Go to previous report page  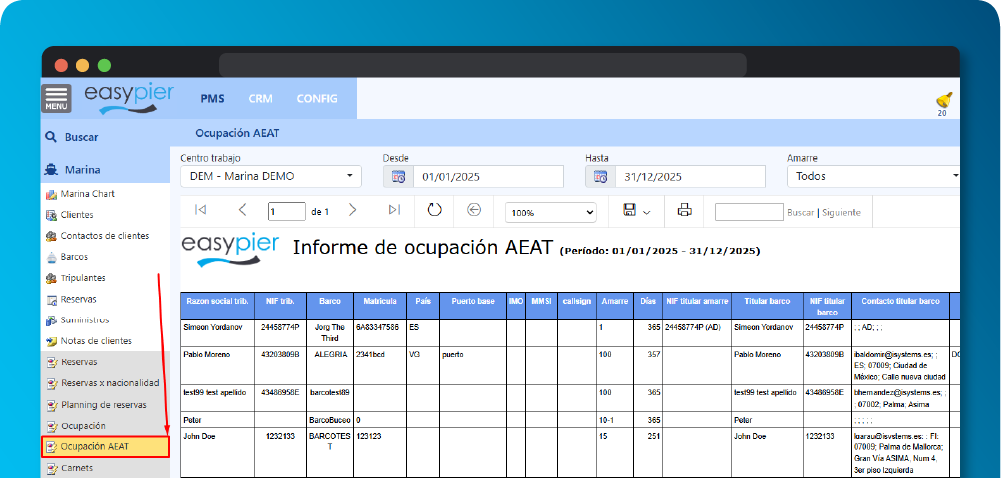pos(243,210)
